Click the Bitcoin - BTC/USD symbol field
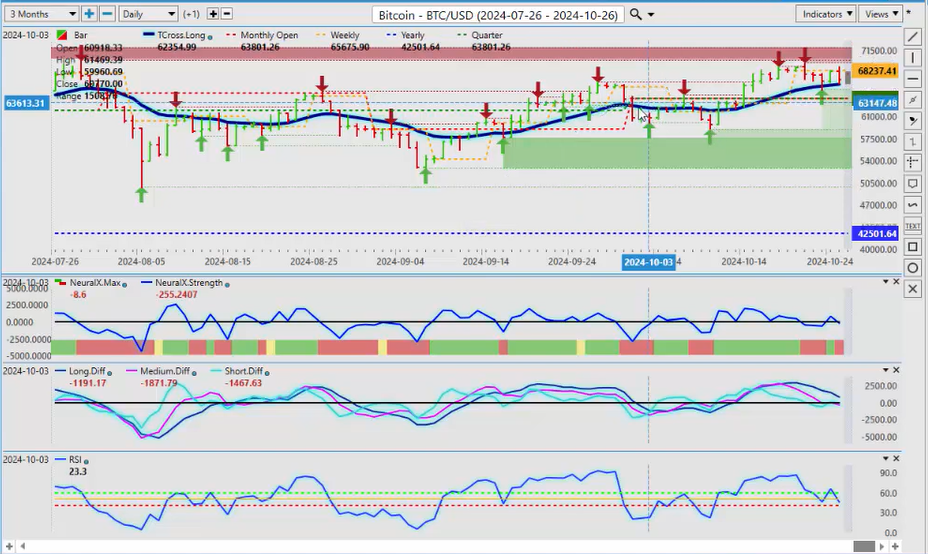The image size is (928, 554). (x=498, y=14)
